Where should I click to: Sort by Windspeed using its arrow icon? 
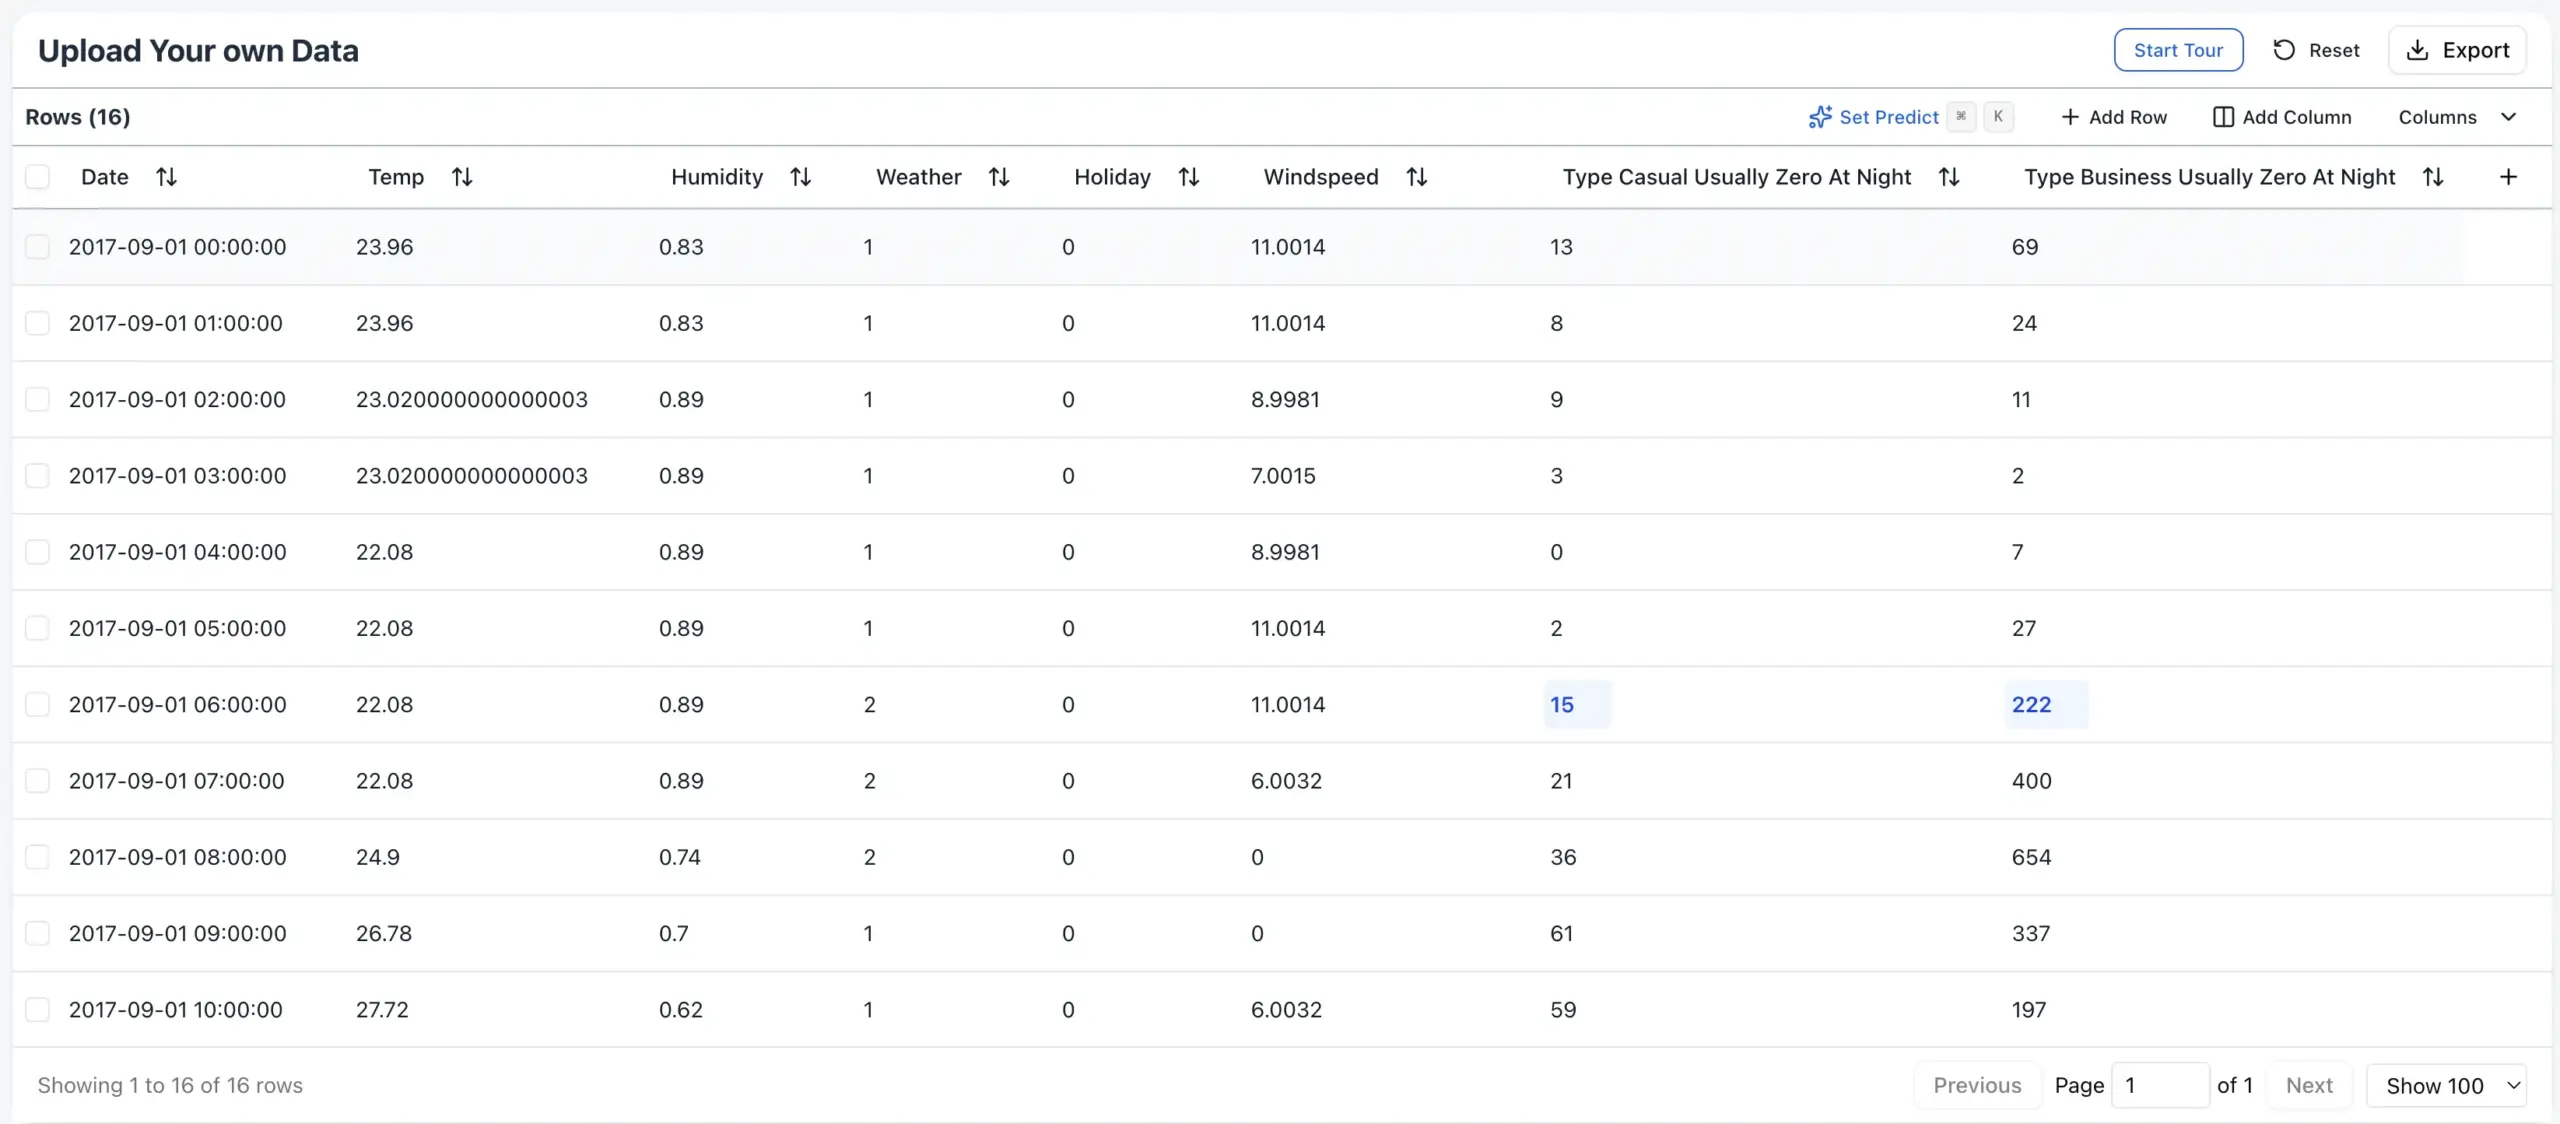click(1416, 177)
